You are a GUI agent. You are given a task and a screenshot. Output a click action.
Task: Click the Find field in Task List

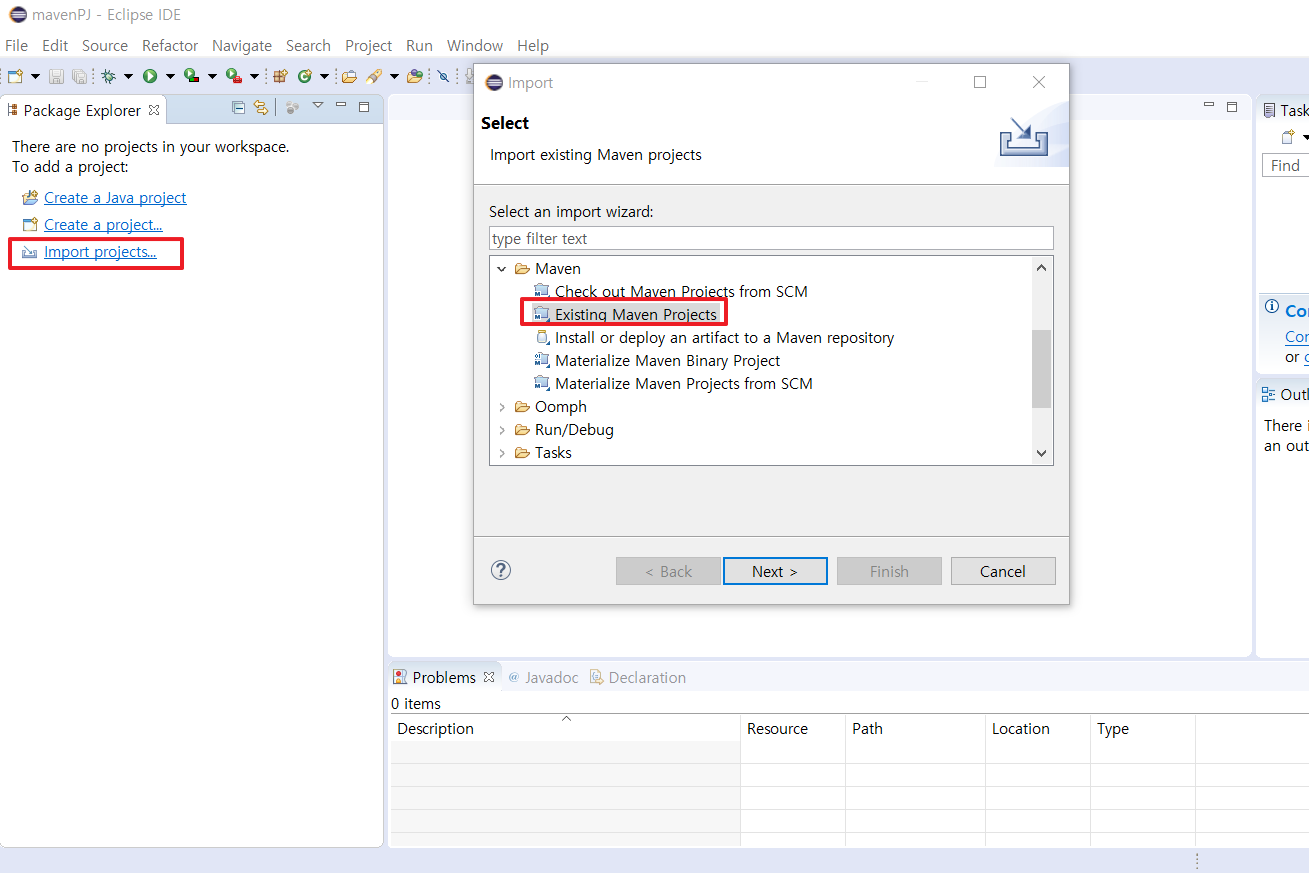coord(1285,166)
